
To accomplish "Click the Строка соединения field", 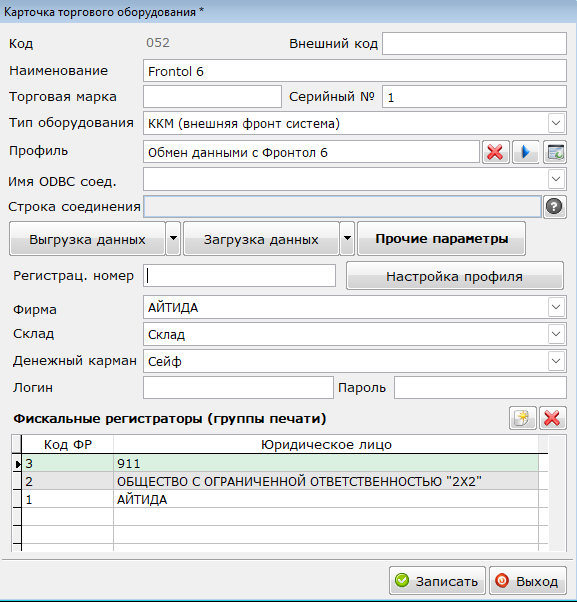I will (x=342, y=207).
